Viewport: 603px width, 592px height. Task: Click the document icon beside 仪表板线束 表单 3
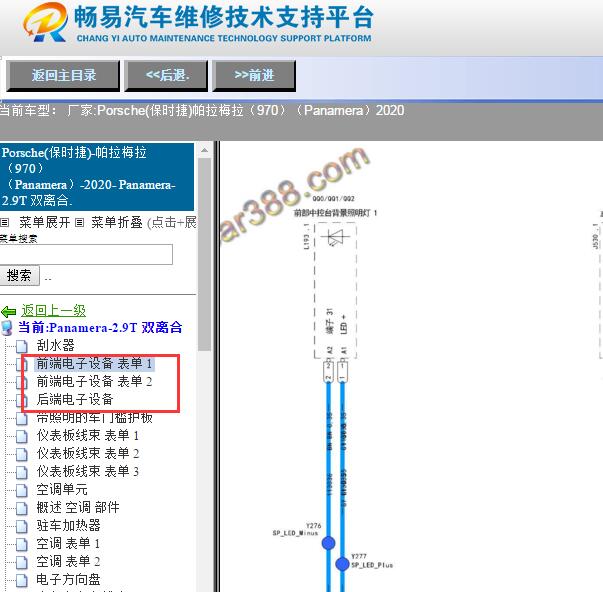click(x=22, y=472)
